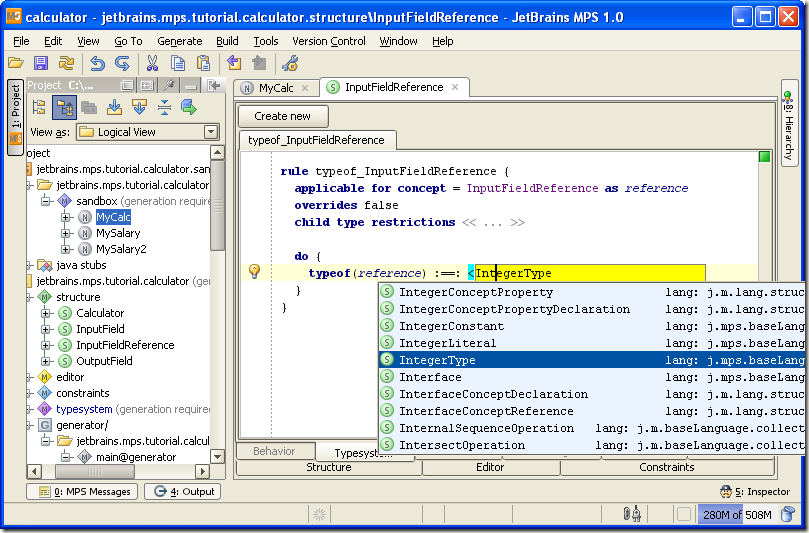
Task: Switch to the Structure tab
Action: 329,467
